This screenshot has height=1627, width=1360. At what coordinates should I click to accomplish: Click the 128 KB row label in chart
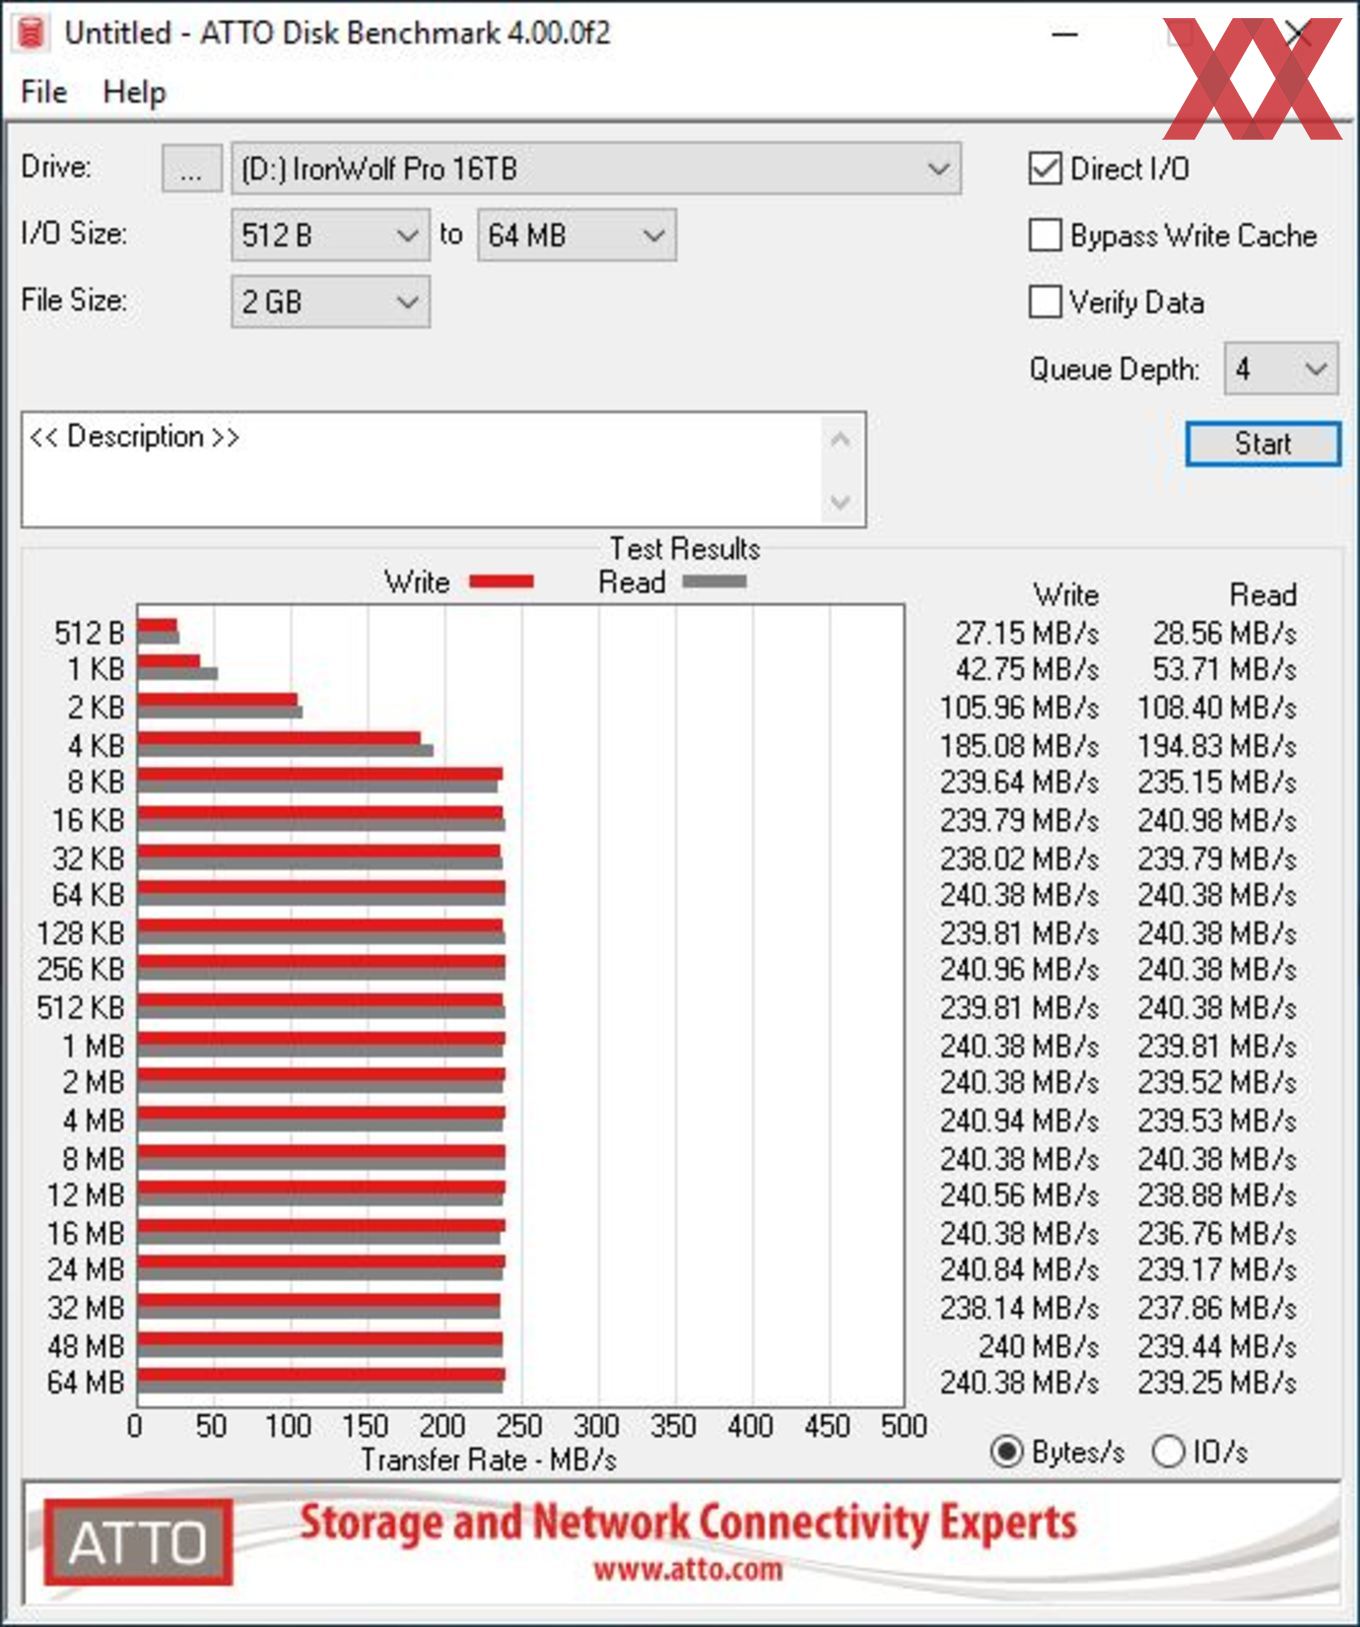click(81, 933)
